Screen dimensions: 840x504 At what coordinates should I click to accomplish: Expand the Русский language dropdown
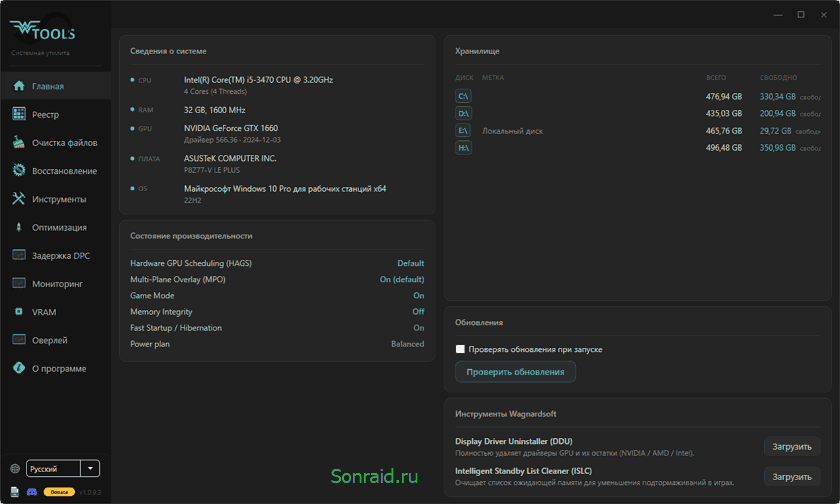click(x=90, y=469)
